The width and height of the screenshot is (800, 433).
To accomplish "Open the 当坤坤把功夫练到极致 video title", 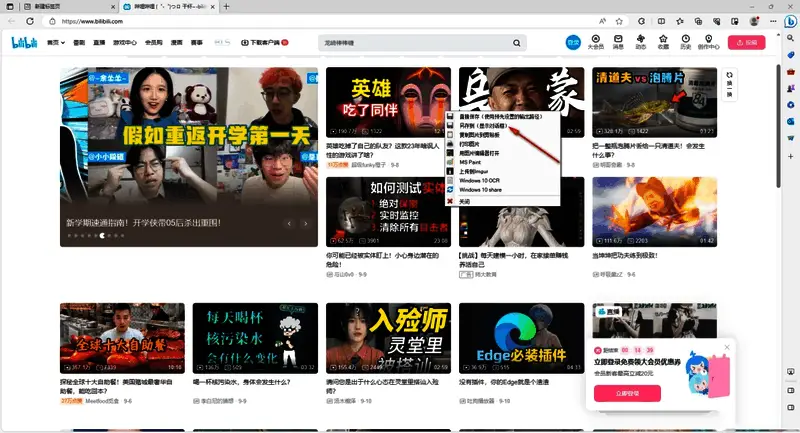I will [624, 256].
